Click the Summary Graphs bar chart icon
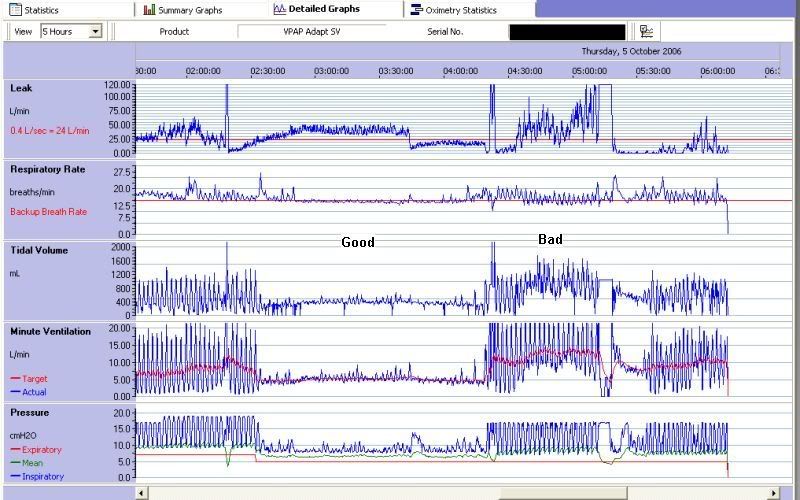 pos(149,10)
